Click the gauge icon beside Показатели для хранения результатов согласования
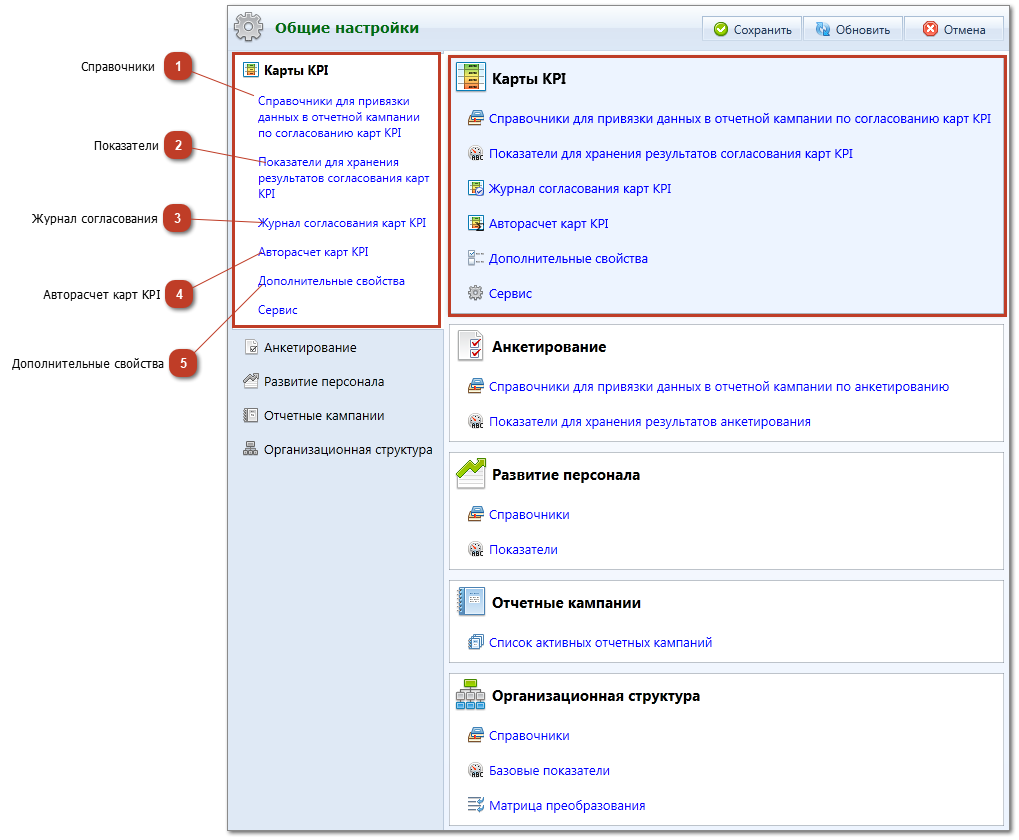The image size is (1019, 840). (x=476, y=154)
